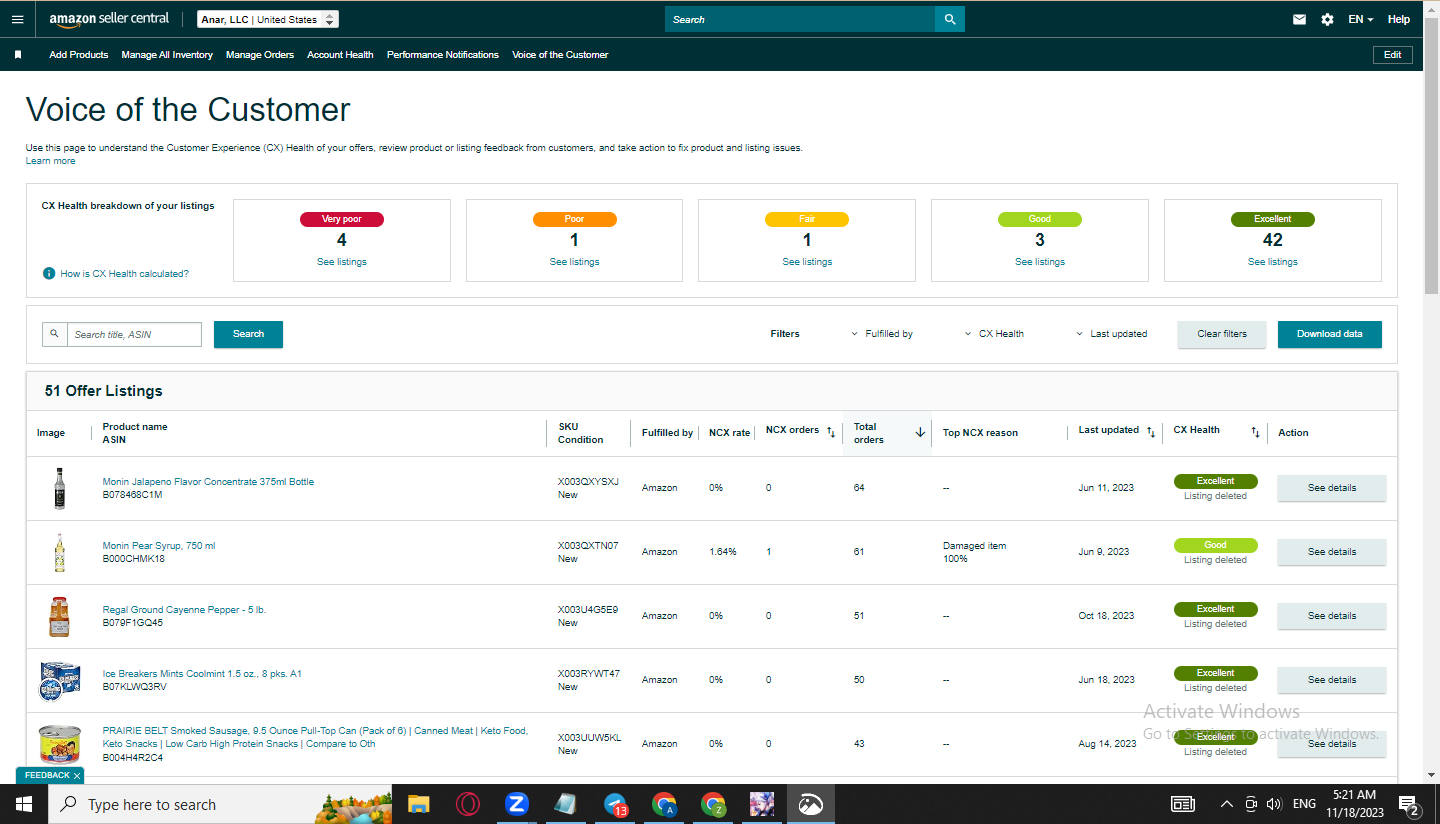Click the Search title, ASIN input field
Screen dimensions: 1440x824
click(134, 334)
